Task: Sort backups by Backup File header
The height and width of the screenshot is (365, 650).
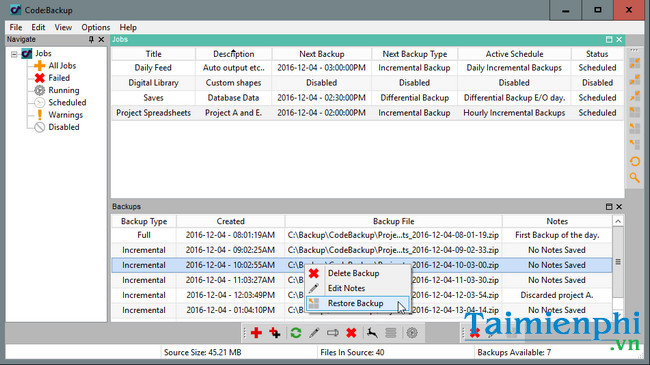Action: click(393, 221)
